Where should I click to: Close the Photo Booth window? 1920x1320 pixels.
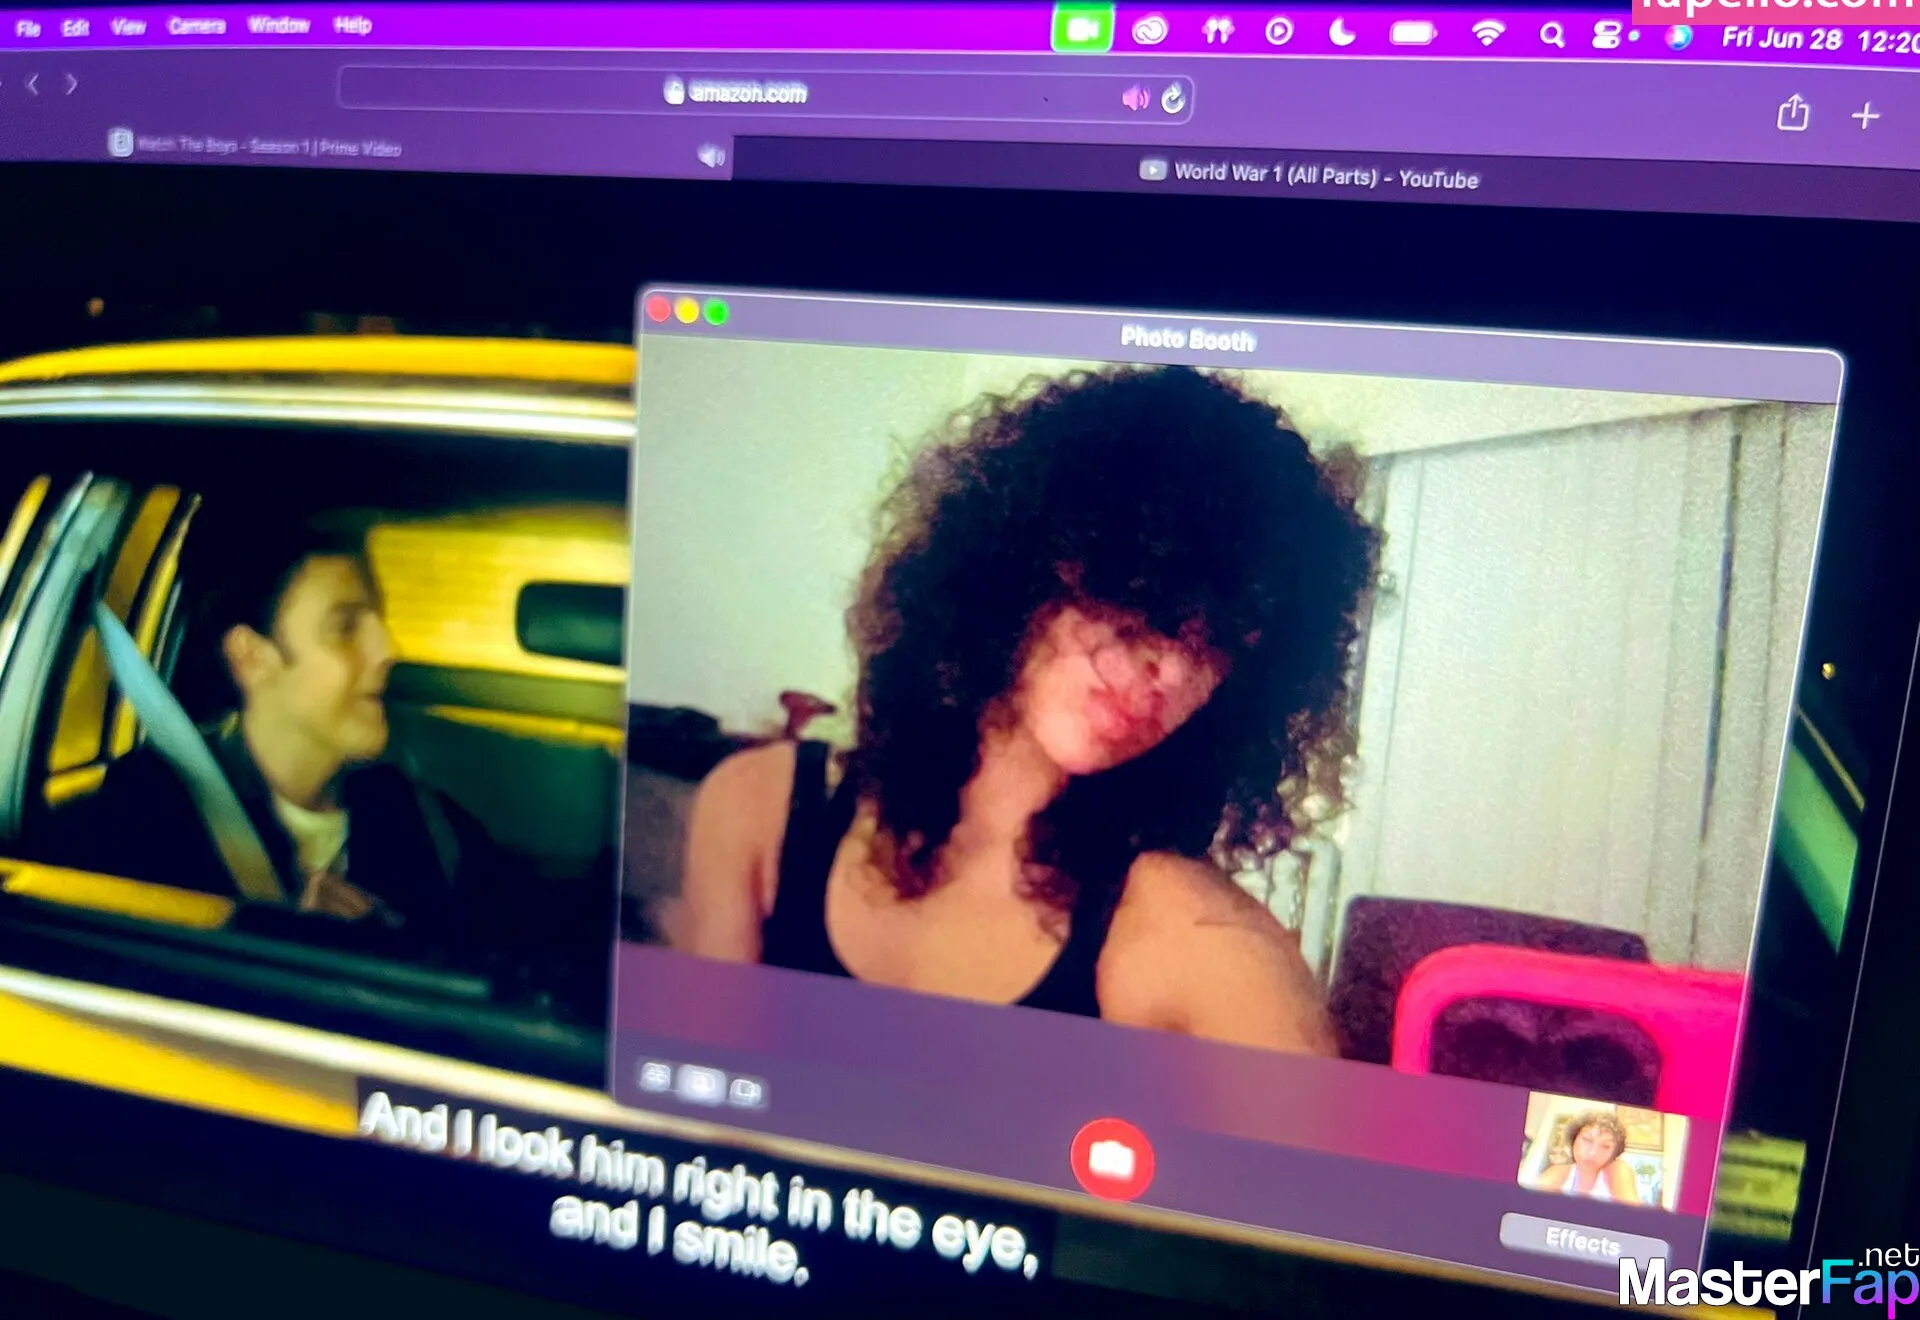pyautogui.click(x=659, y=309)
